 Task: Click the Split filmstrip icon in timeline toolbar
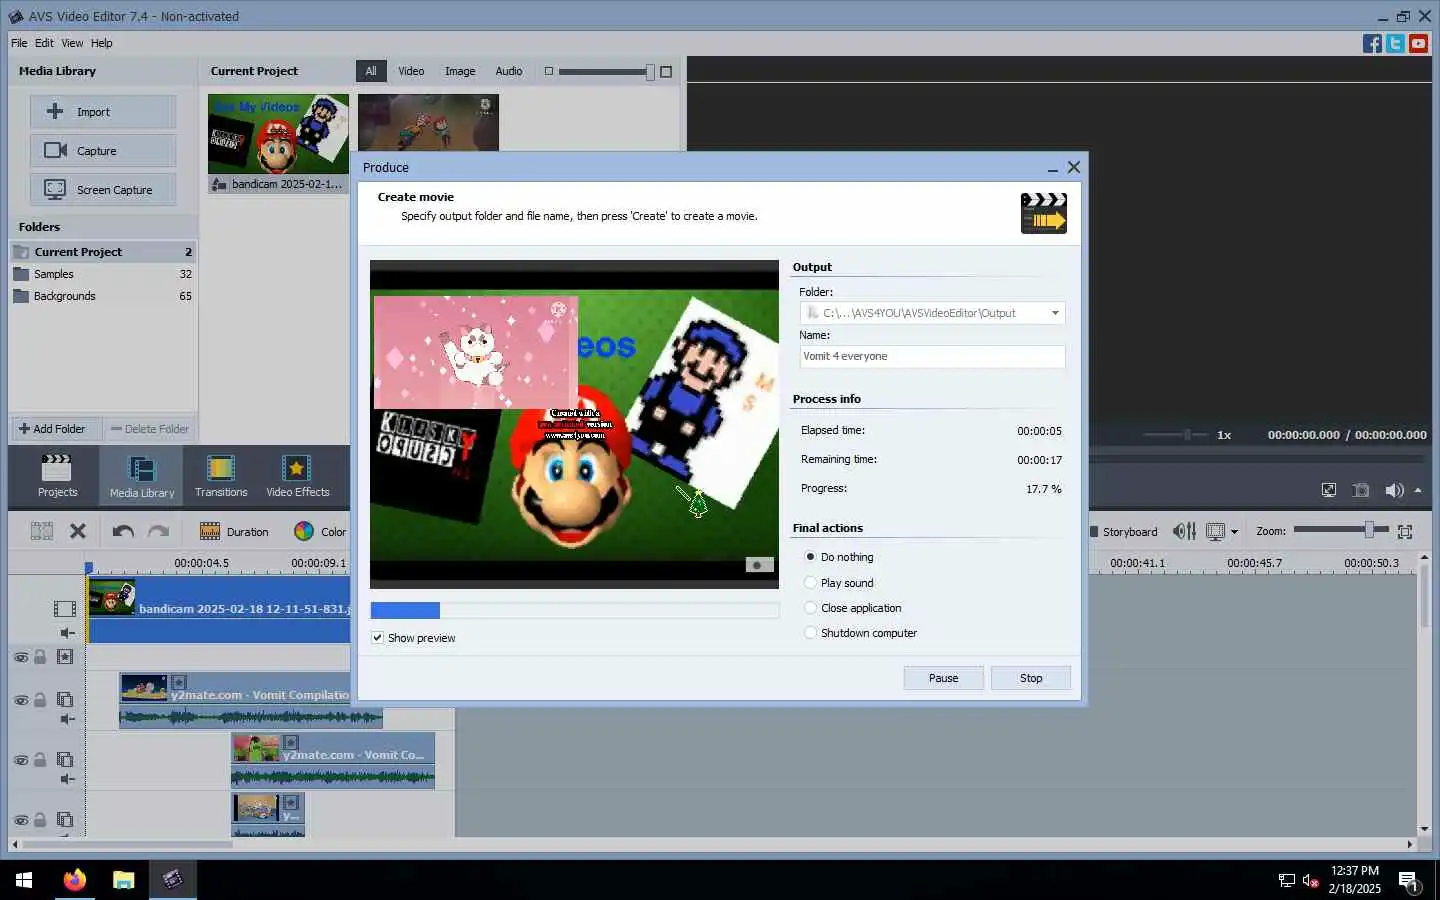(41, 532)
